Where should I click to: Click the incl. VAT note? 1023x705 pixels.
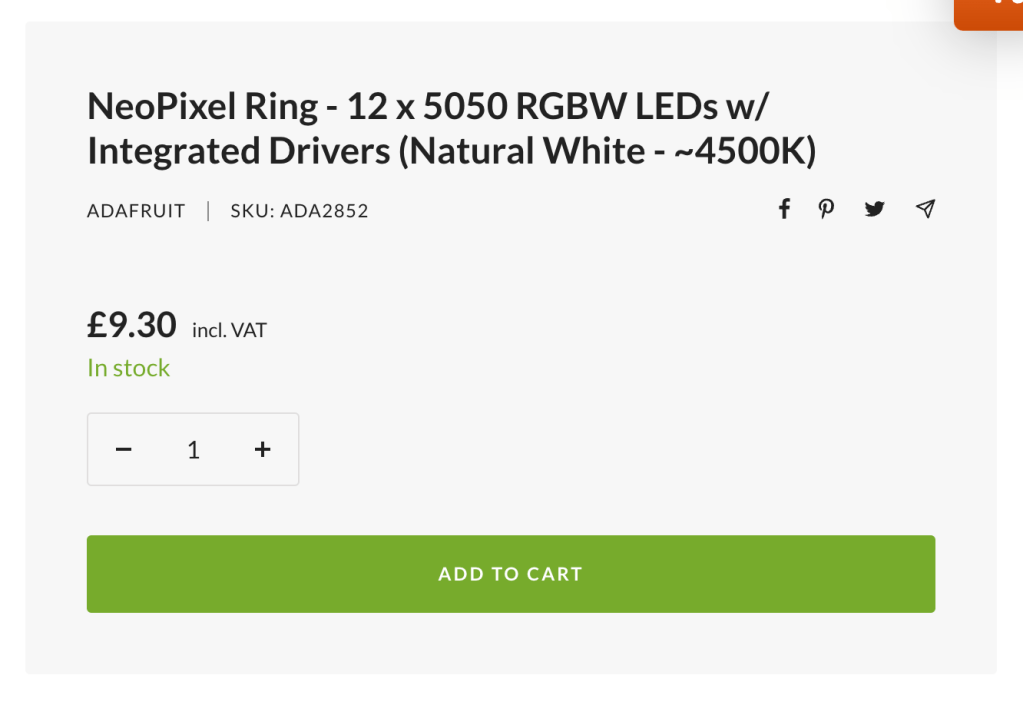229,330
